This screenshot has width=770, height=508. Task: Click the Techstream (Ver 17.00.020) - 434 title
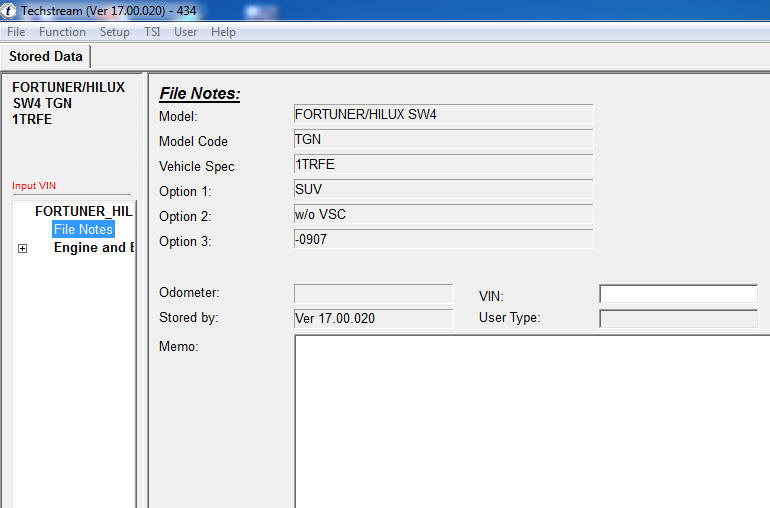pos(109,10)
